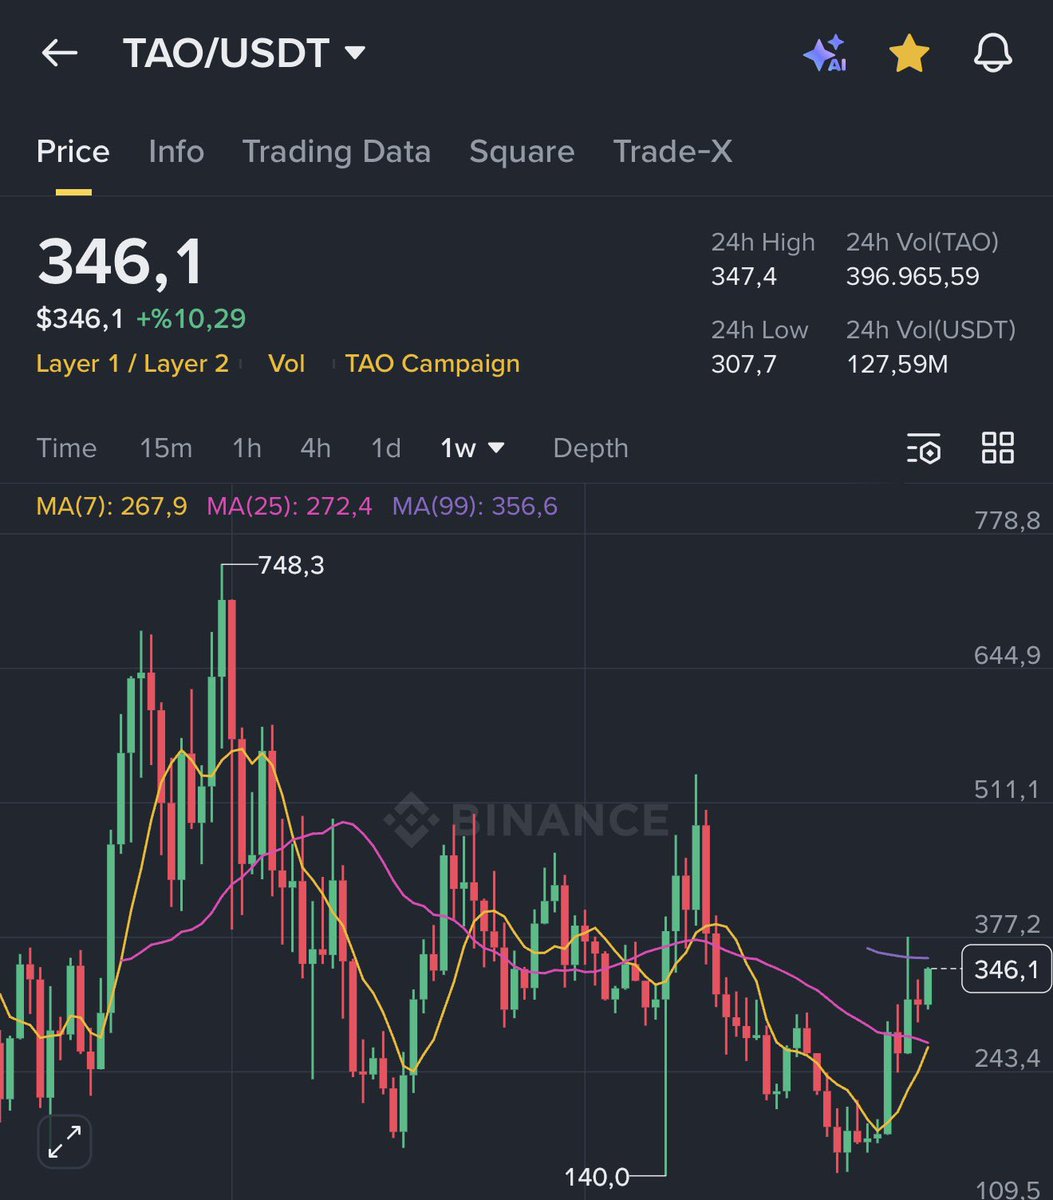
Task: Switch to the Depth chart
Action: (x=590, y=448)
